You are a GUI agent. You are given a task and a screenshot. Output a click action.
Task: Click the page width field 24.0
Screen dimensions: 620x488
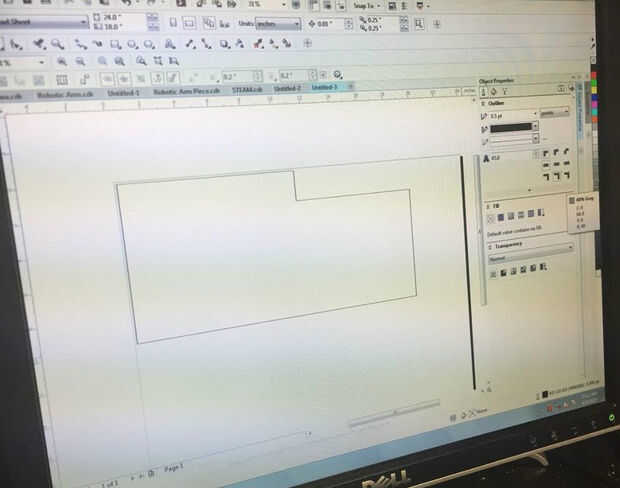coord(124,17)
